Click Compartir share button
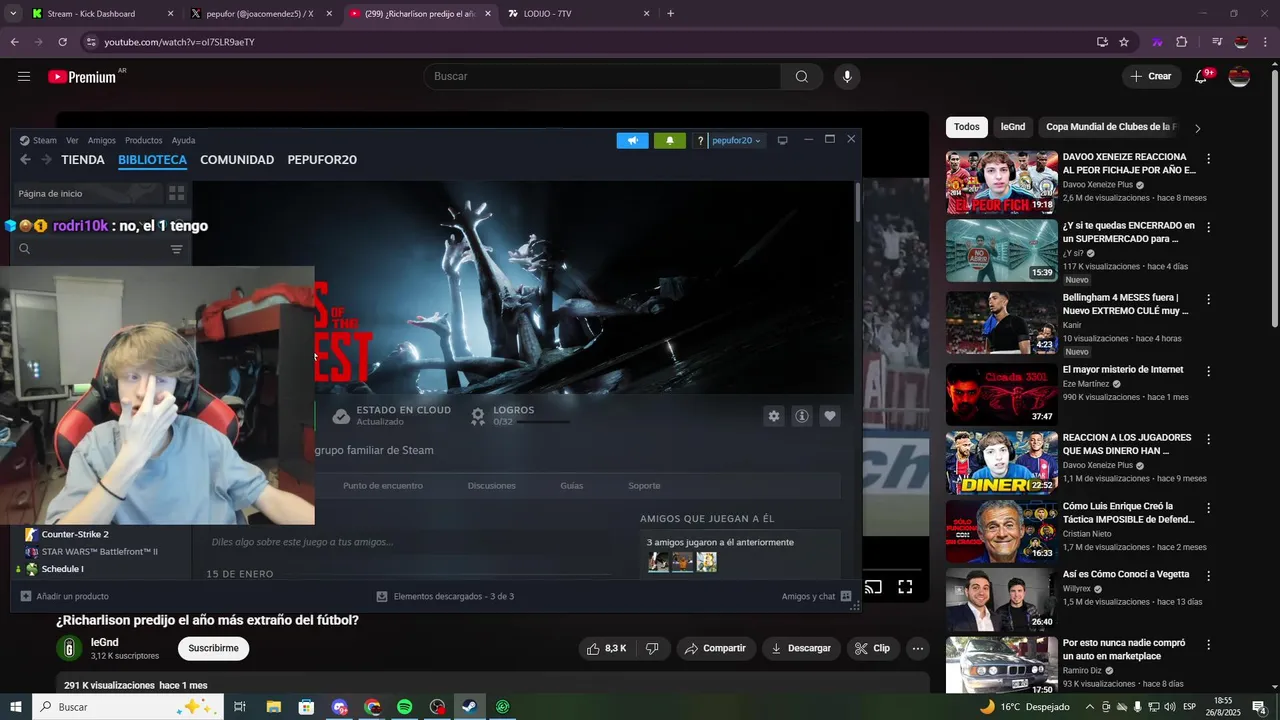 coord(716,648)
